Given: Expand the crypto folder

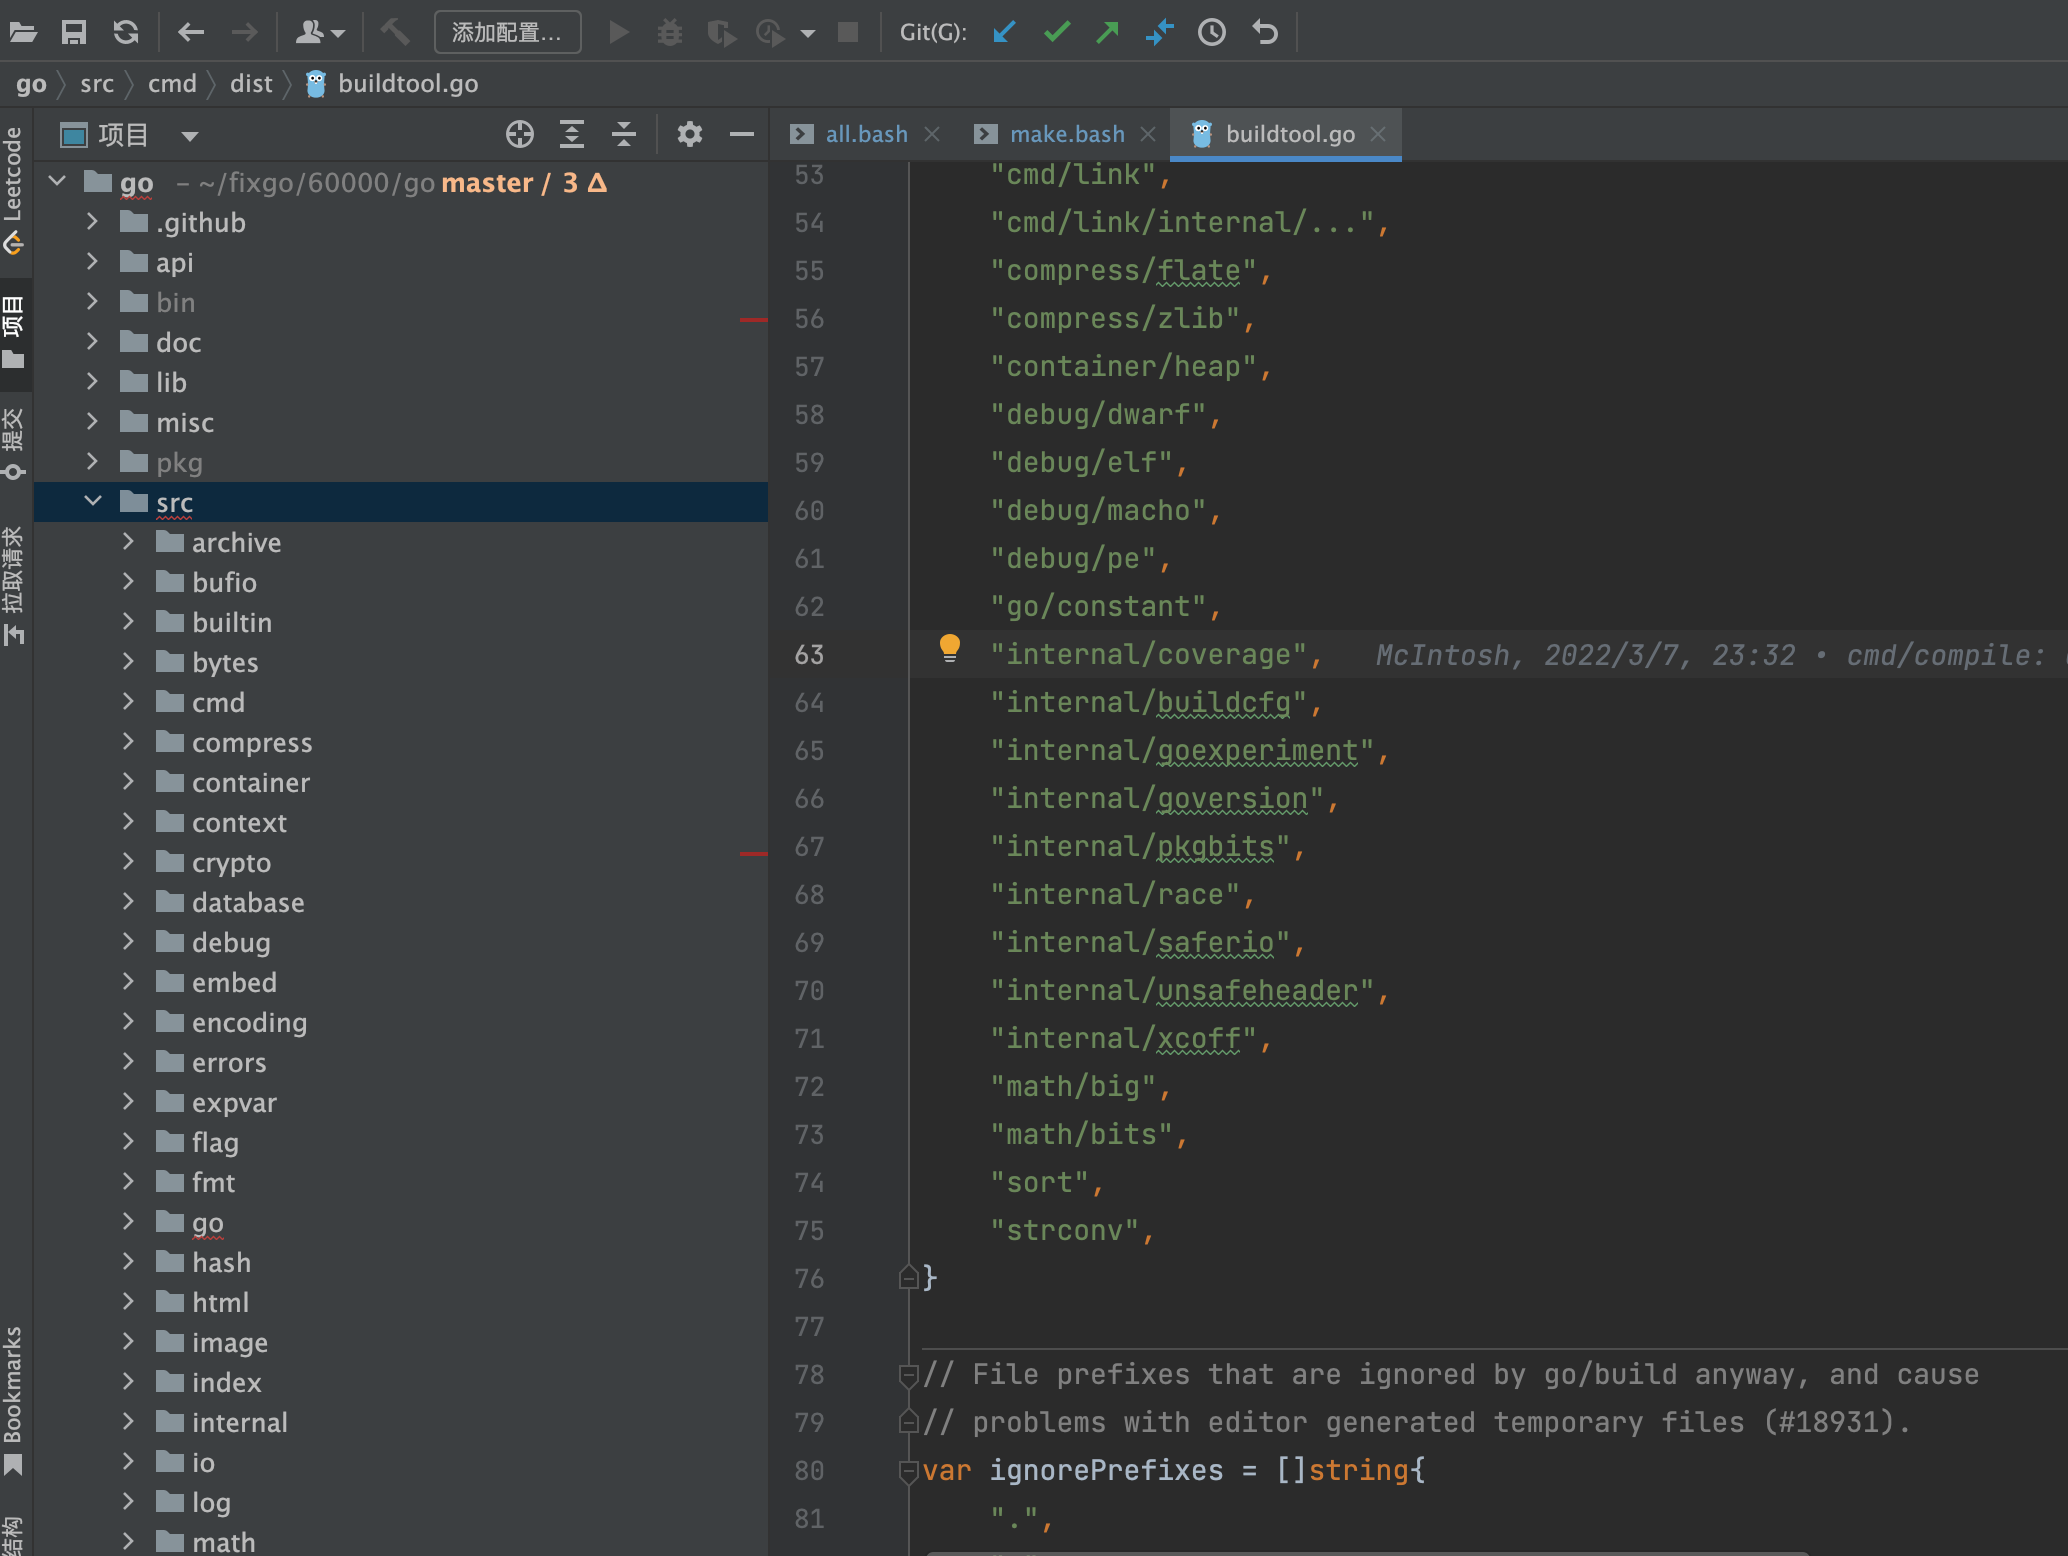Looking at the screenshot, I should pos(128,862).
